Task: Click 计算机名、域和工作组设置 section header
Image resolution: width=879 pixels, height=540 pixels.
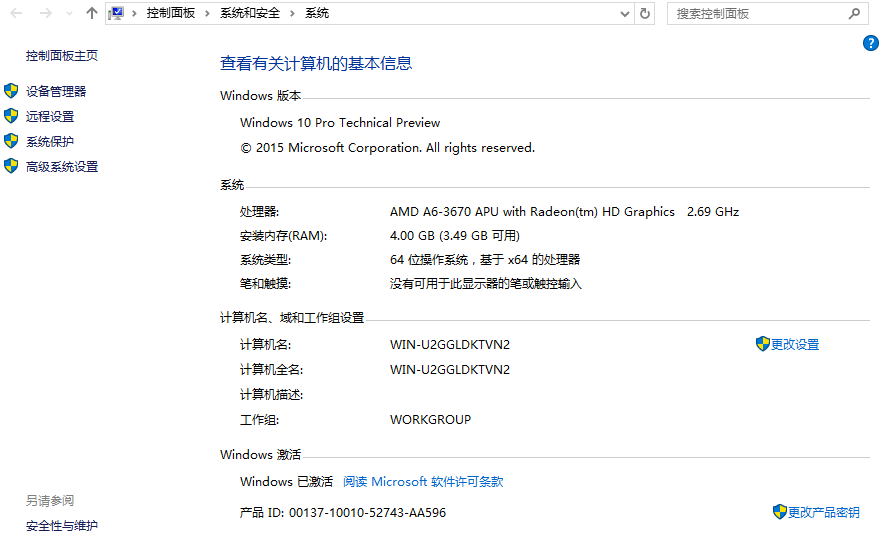Action: tap(292, 318)
